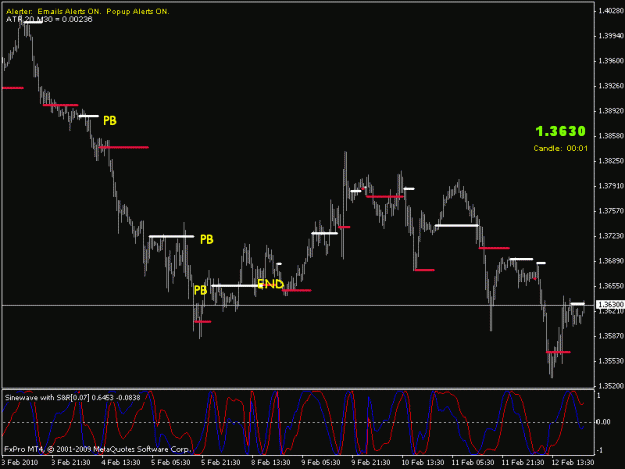Click the 1.40280 price axis label
Screen dimensions: 625x469
pos(611,11)
